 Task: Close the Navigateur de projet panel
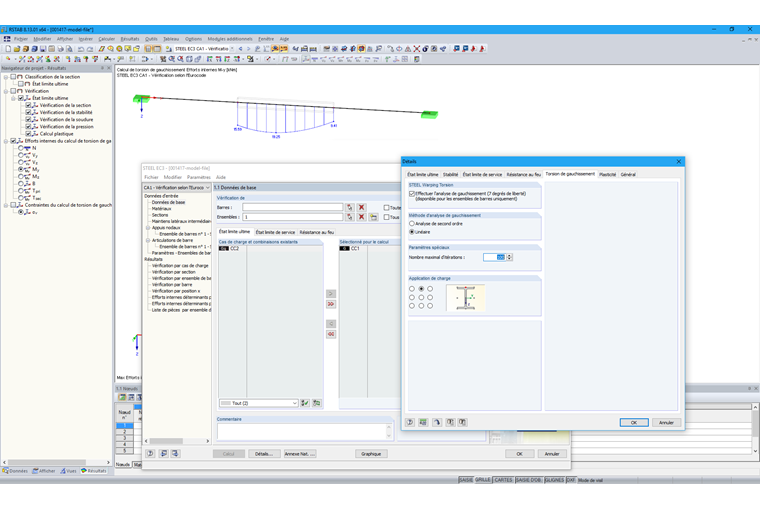109,68
